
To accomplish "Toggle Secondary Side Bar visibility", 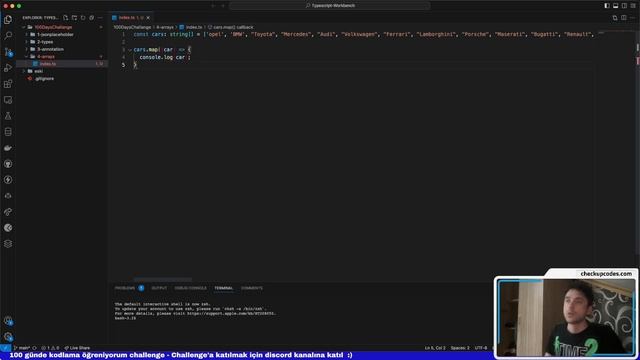I will coord(624,6).
